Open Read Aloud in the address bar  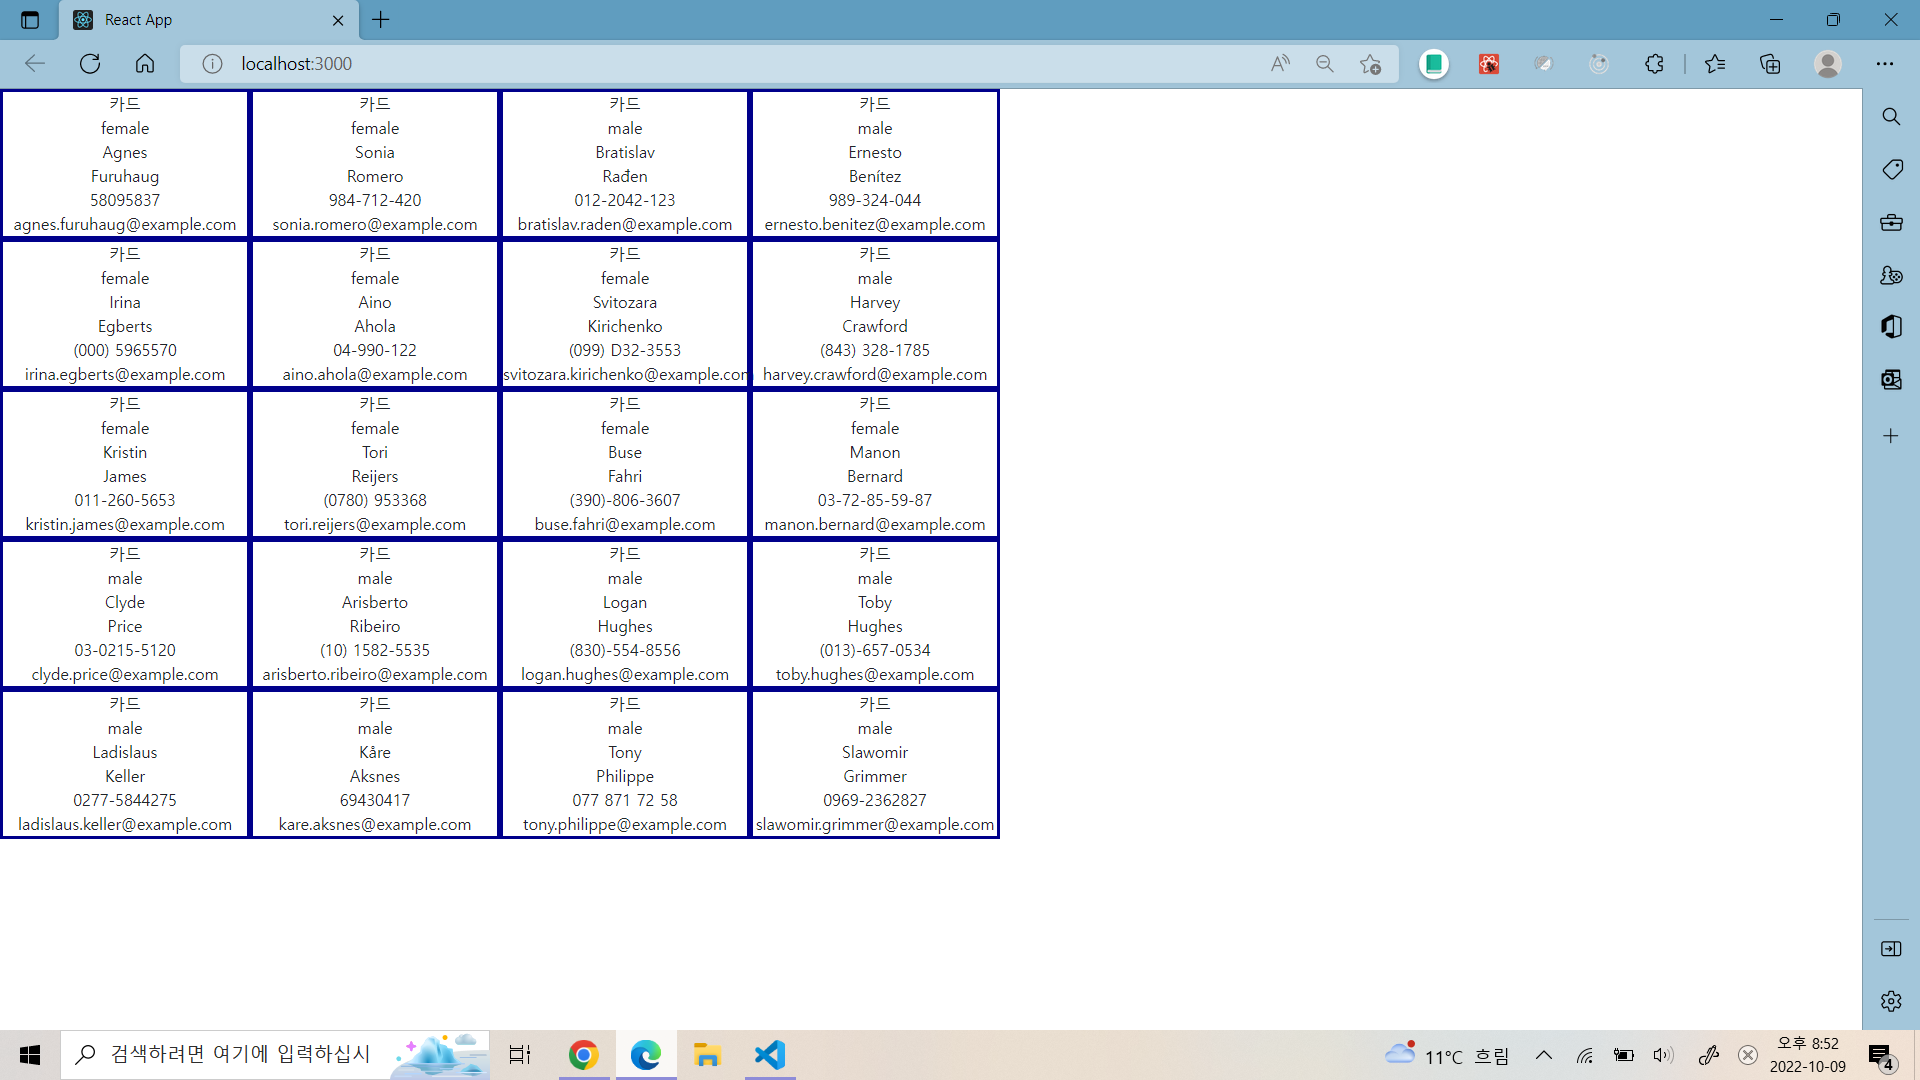(x=1280, y=64)
